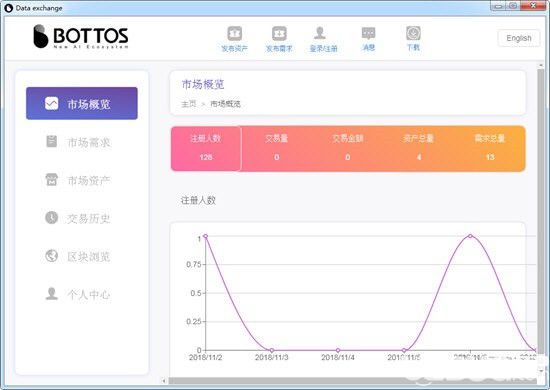Go to 主页 via the breadcrumb

click(189, 104)
